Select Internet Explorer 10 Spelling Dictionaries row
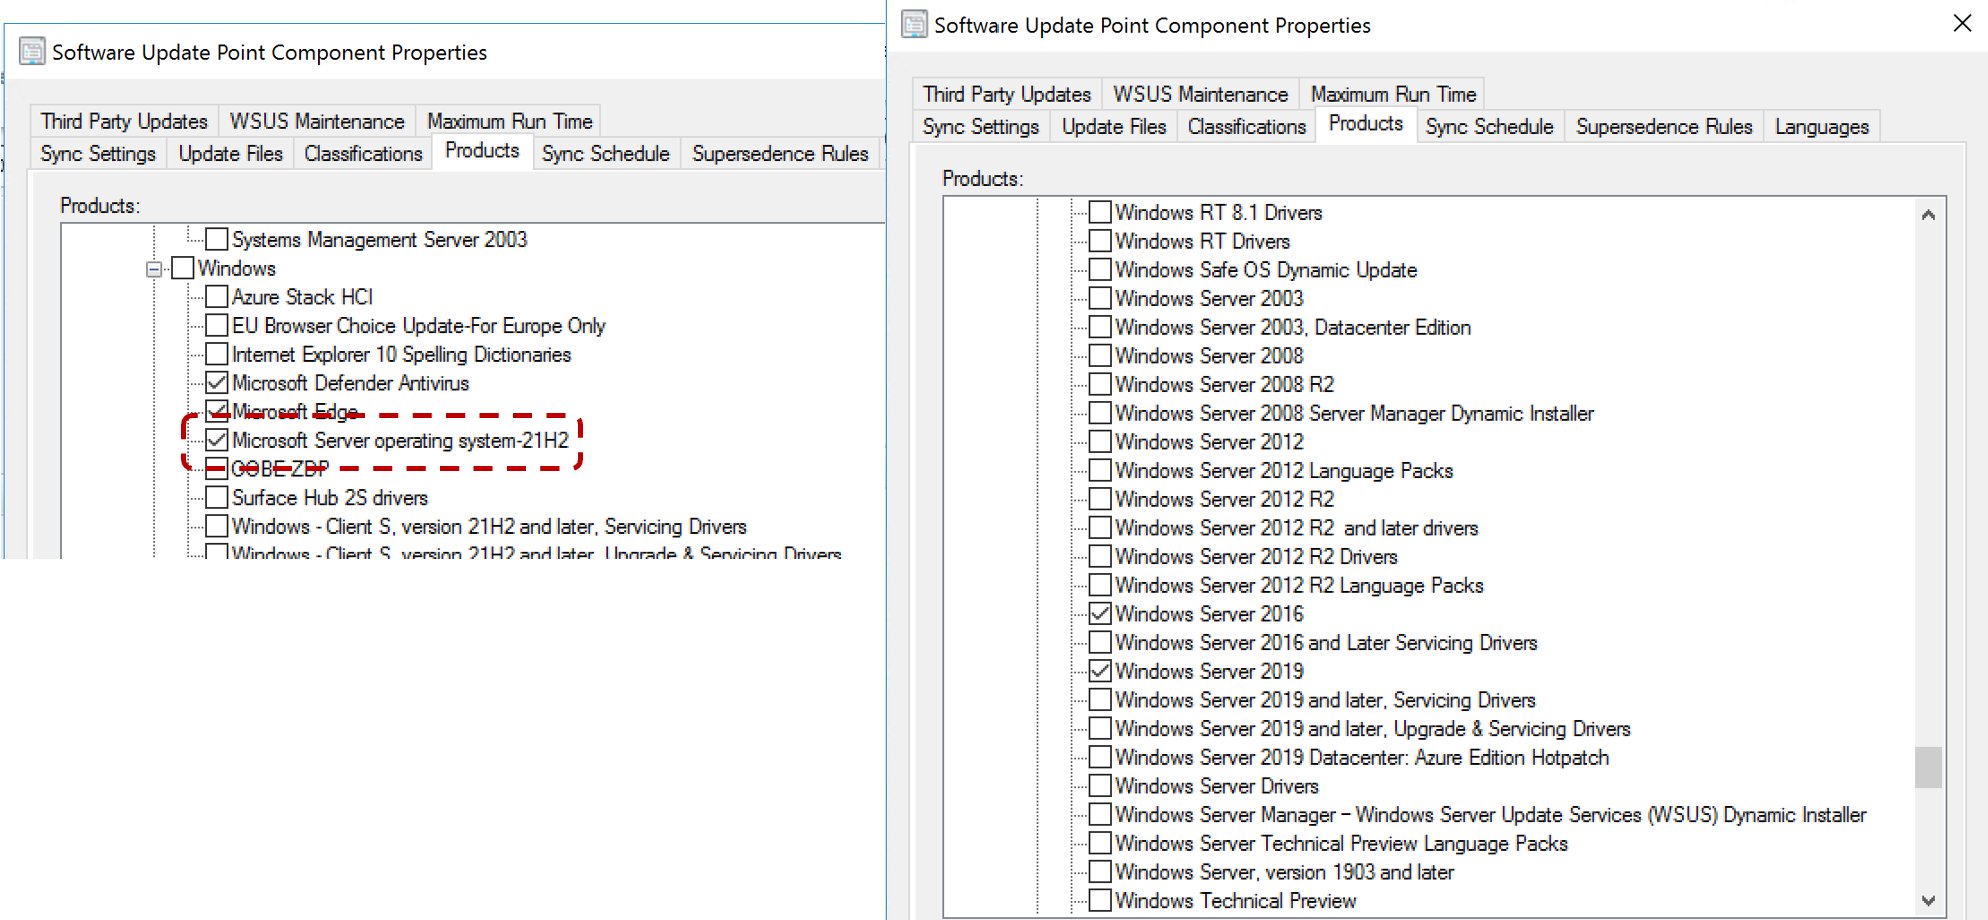 (x=401, y=355)
